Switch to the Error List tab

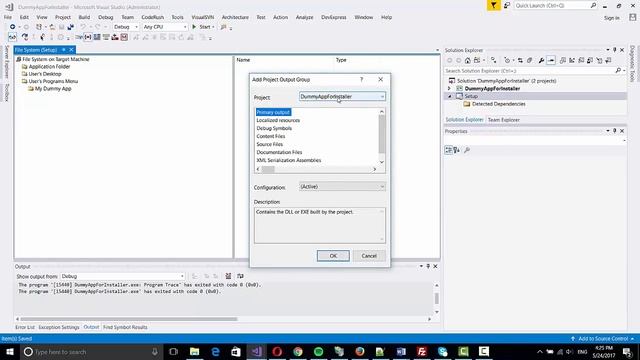[x=25, y=327]
